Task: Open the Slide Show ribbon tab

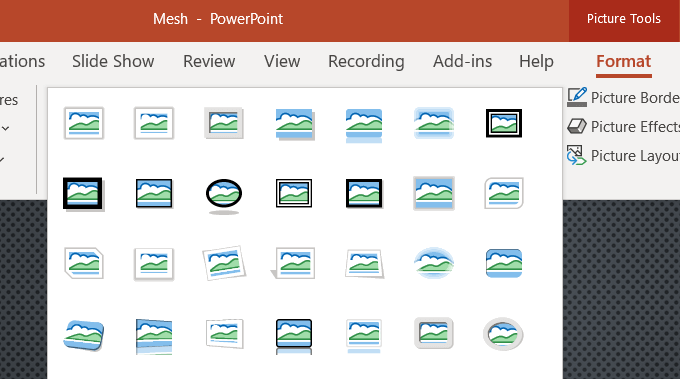Action: click(113, 61)
